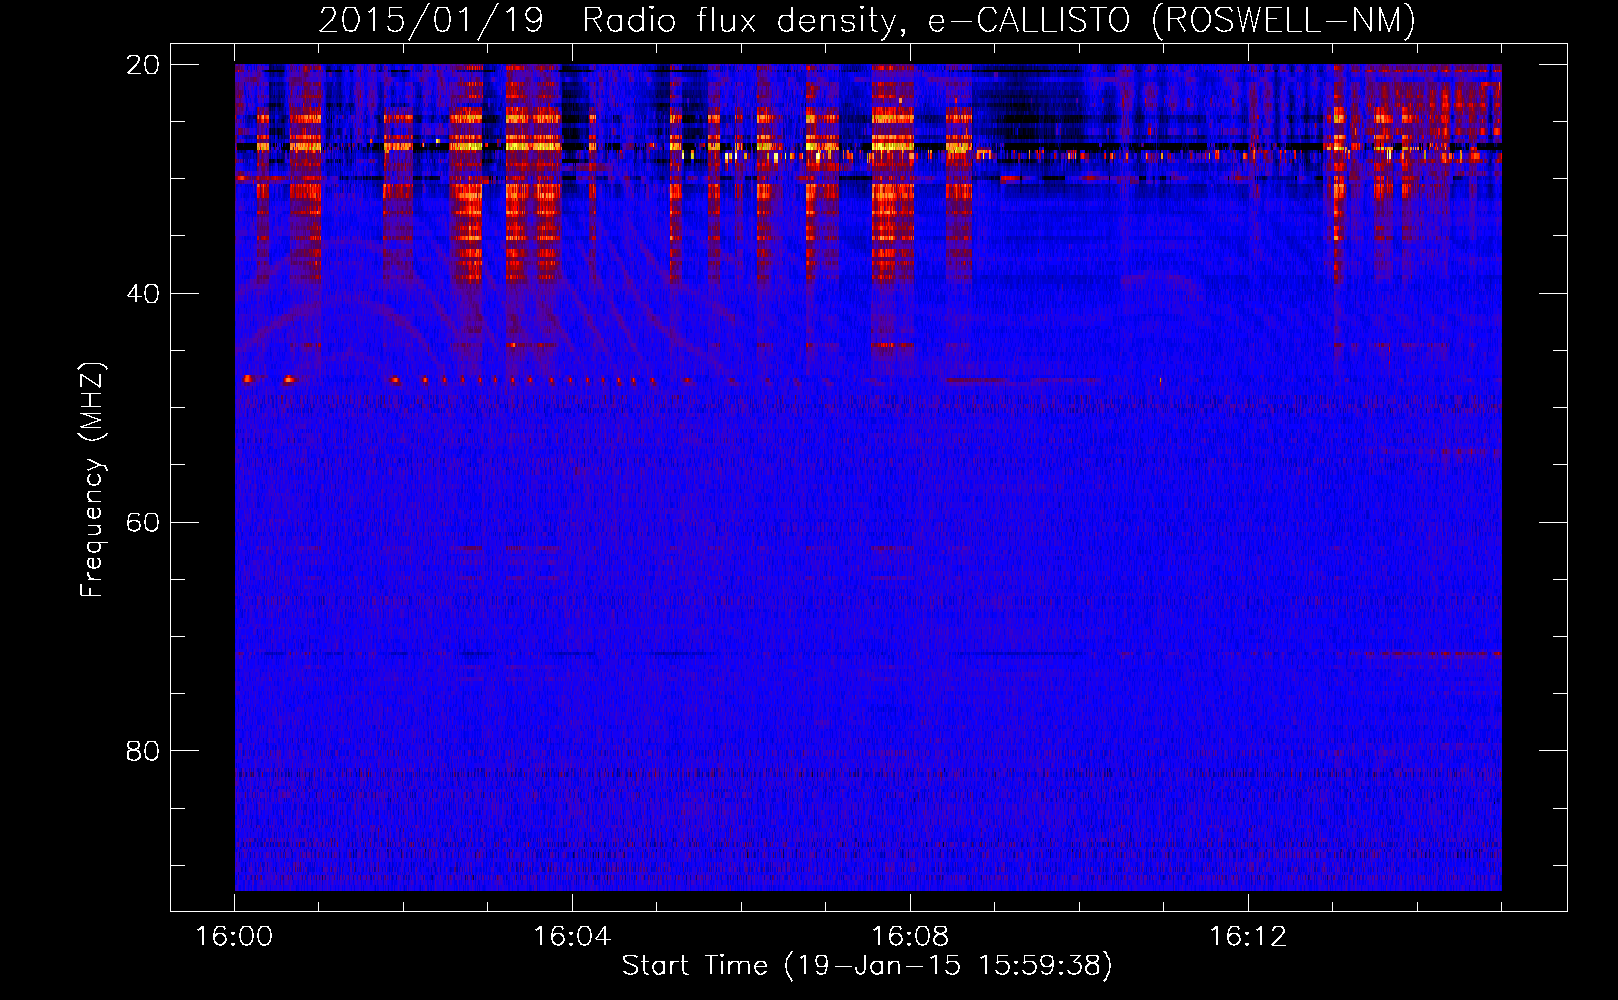Click the plot title 'Radio flux density, e-CALLISTO (ROSWELL-NM)'
The image size is (1618, 1000).
[x=999, y=20]
